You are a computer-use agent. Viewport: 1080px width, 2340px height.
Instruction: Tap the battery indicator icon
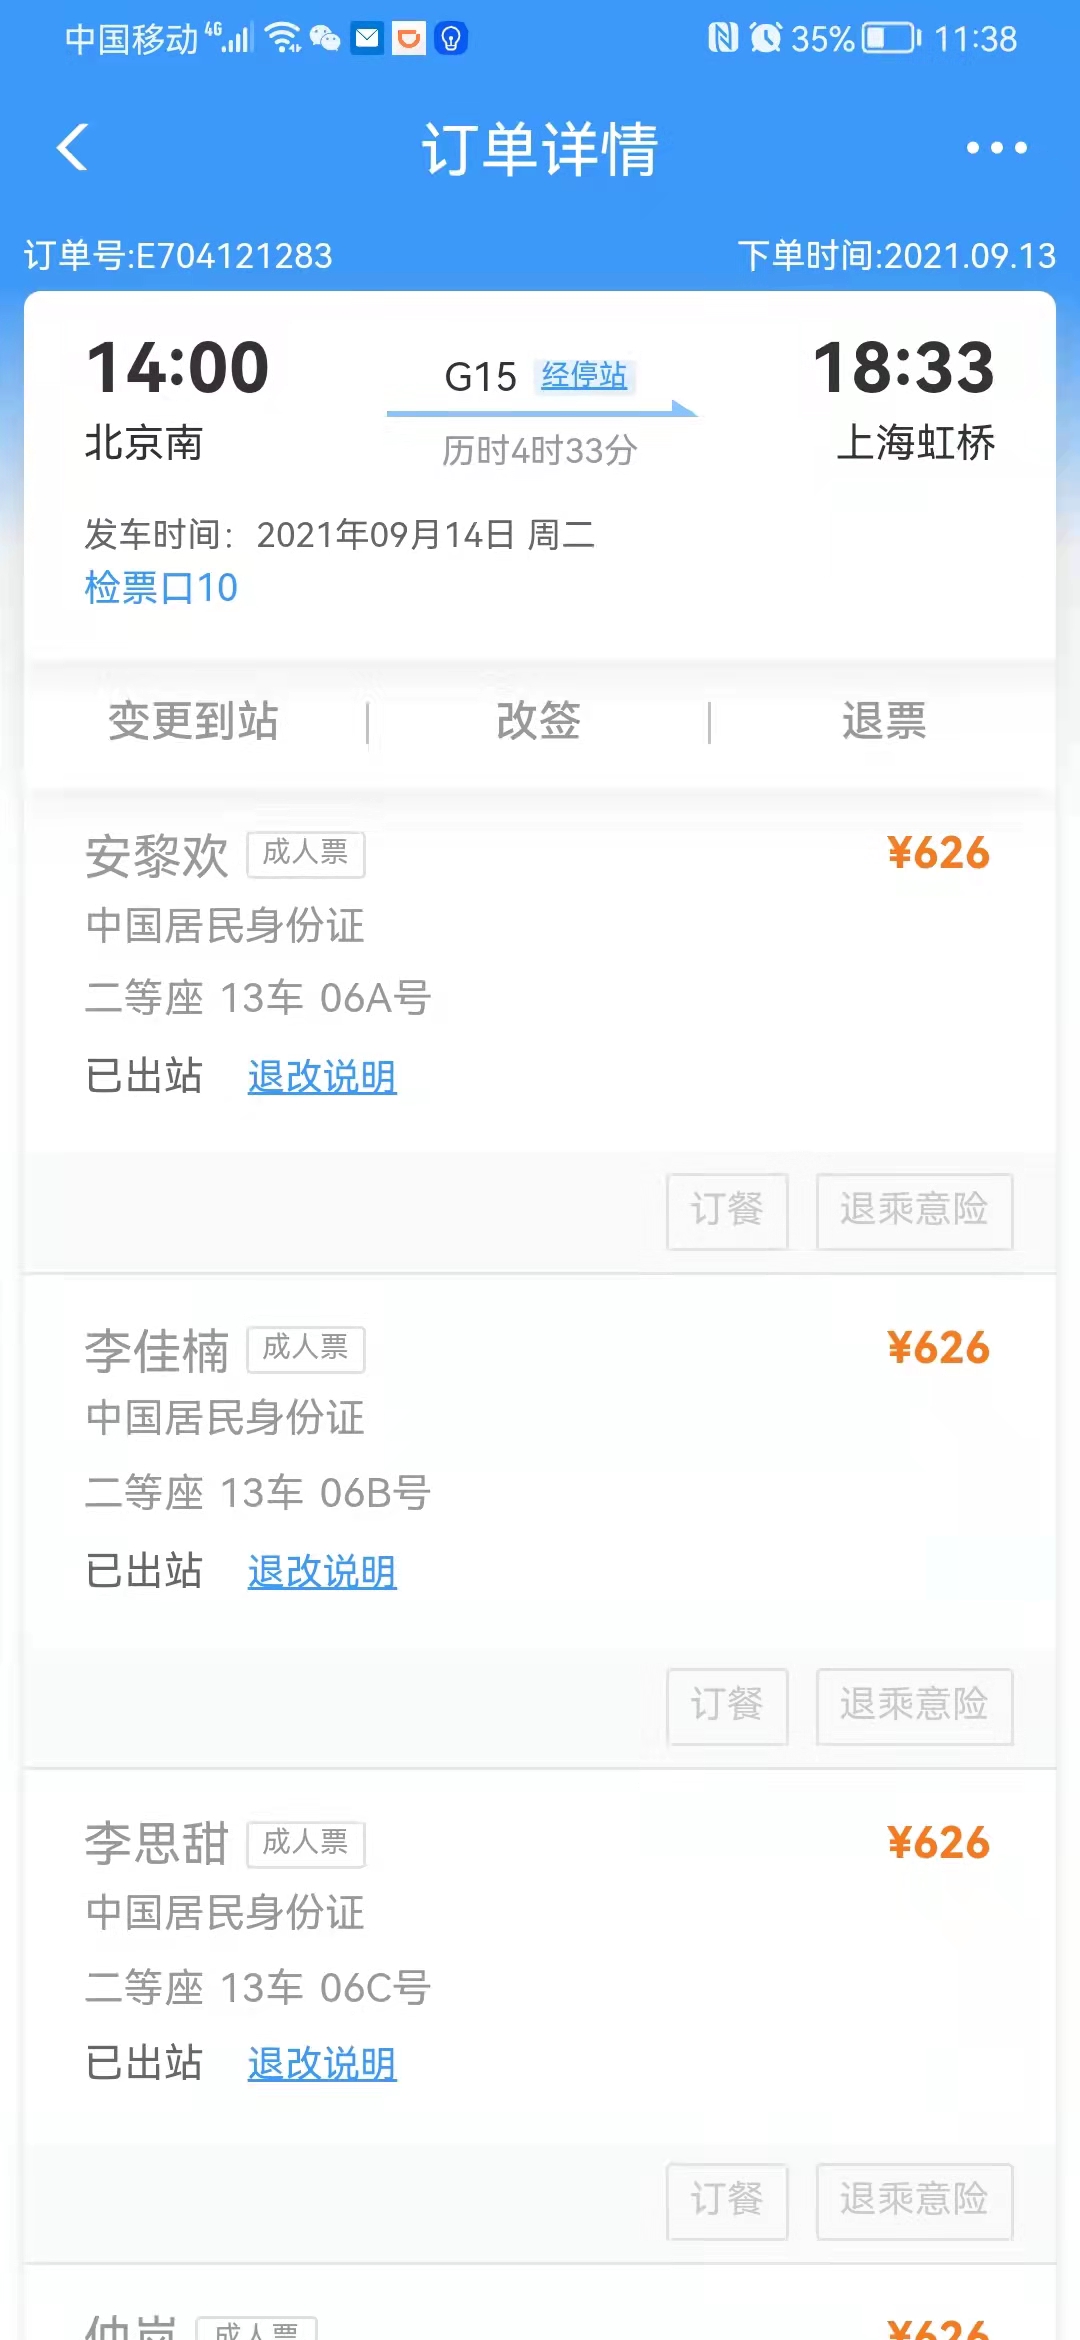(891, 39)
